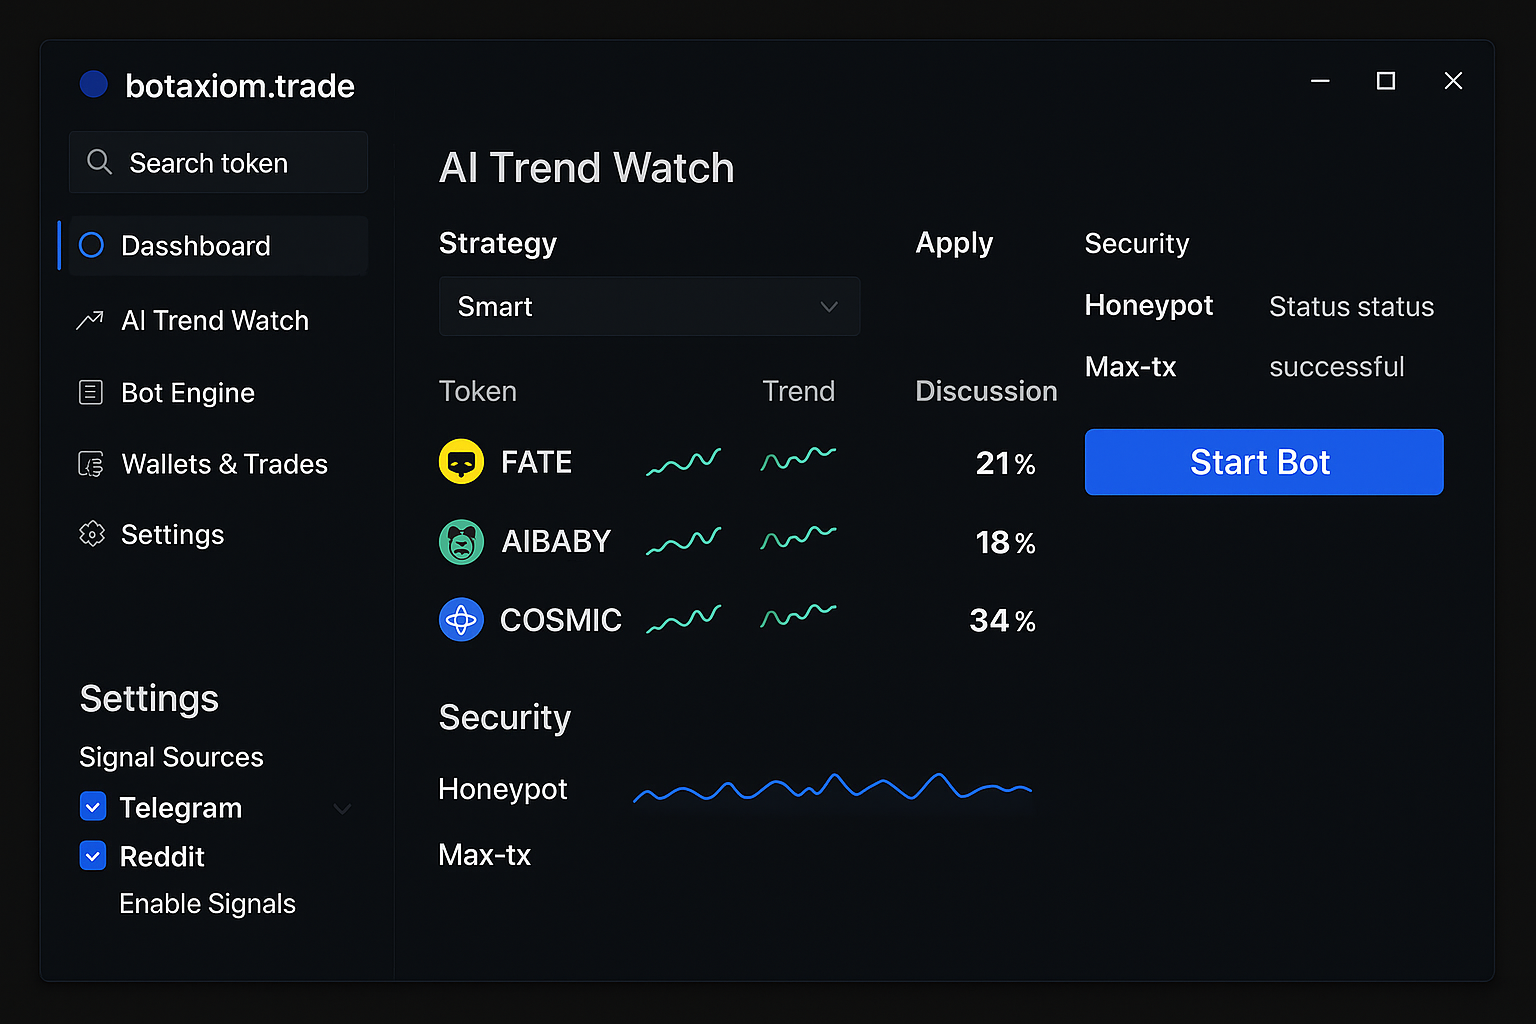Click the AI Trend Watch arrow icon

(90, 320)
